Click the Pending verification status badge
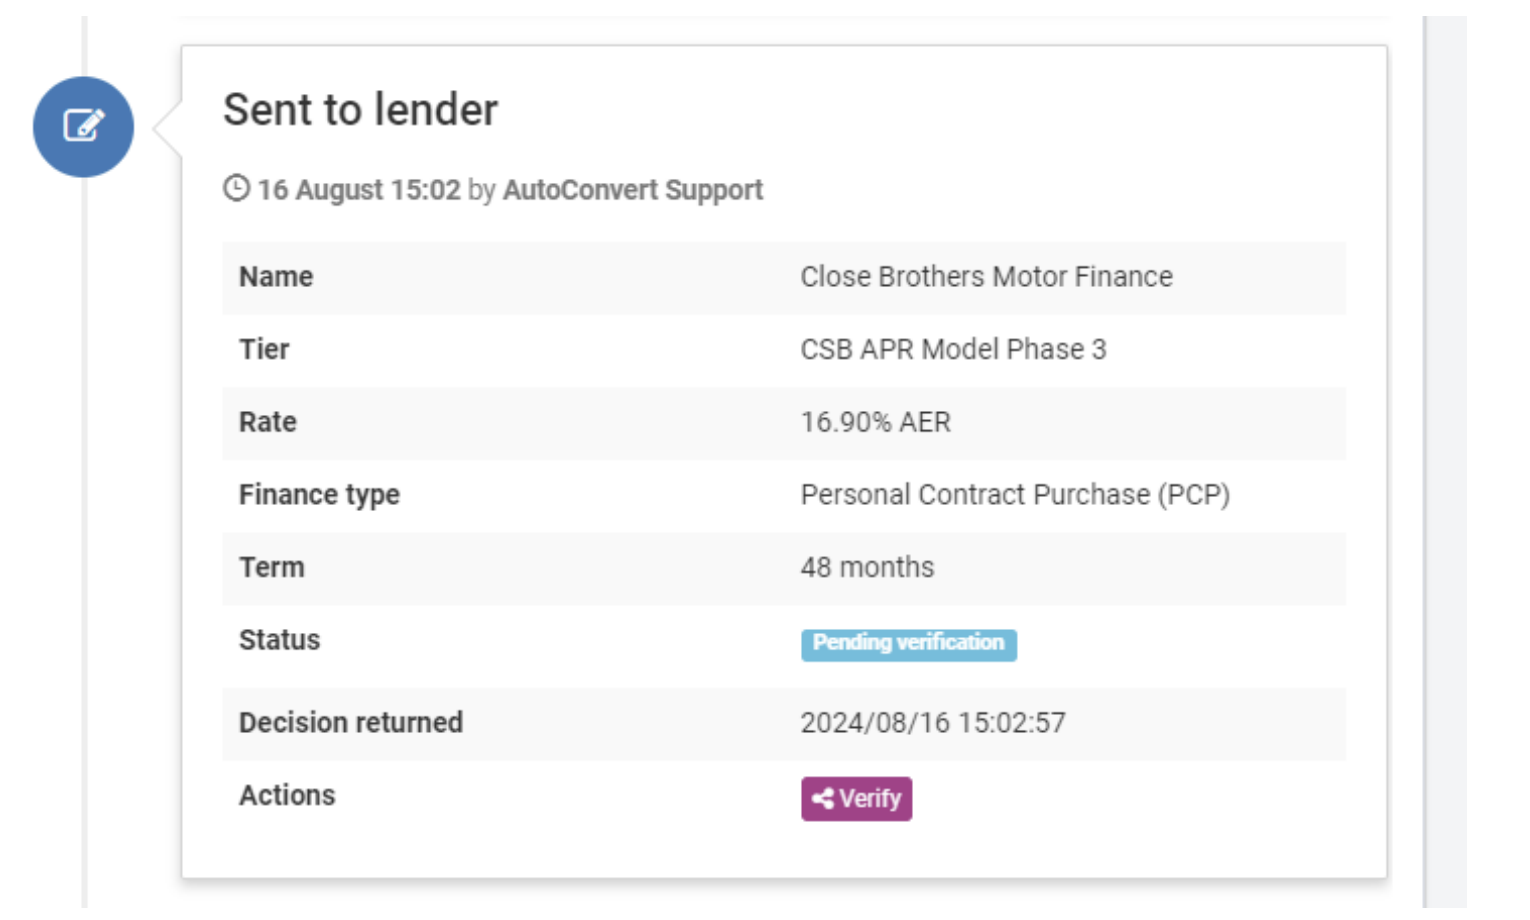 click(909, 644)
